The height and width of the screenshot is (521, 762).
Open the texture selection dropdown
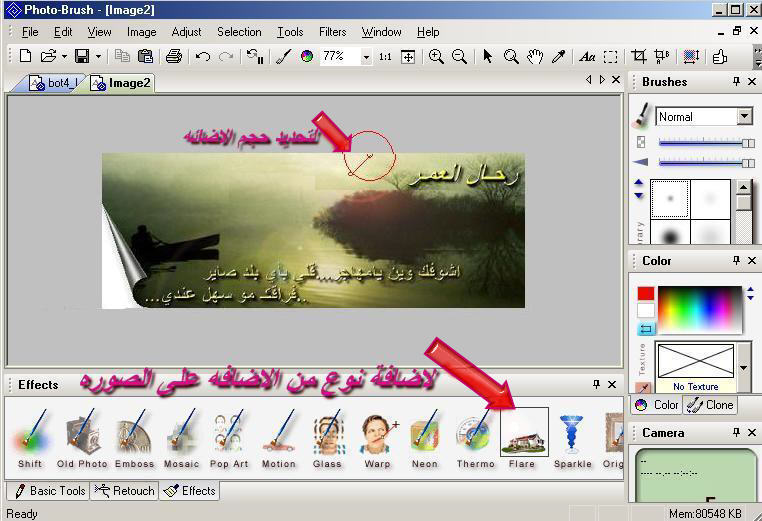coord(743,365)
